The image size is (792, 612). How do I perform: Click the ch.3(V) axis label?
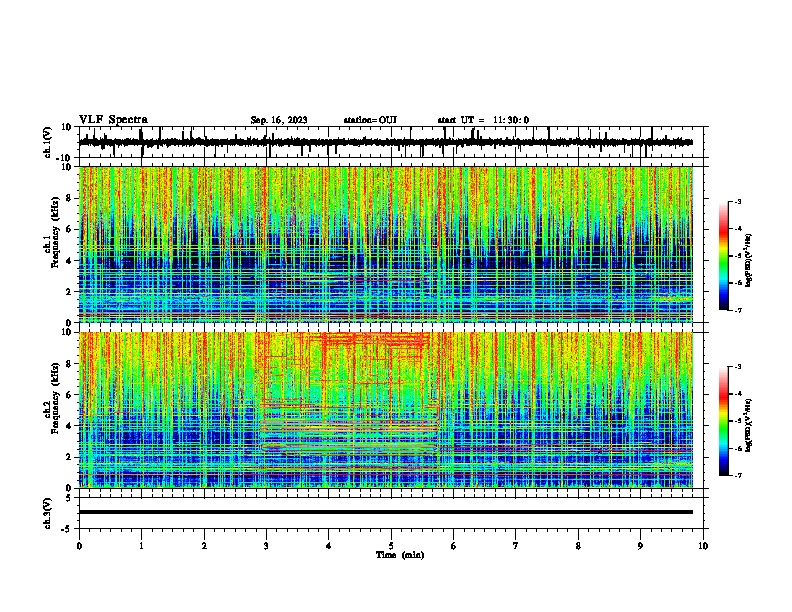click(x=48, y=514)
